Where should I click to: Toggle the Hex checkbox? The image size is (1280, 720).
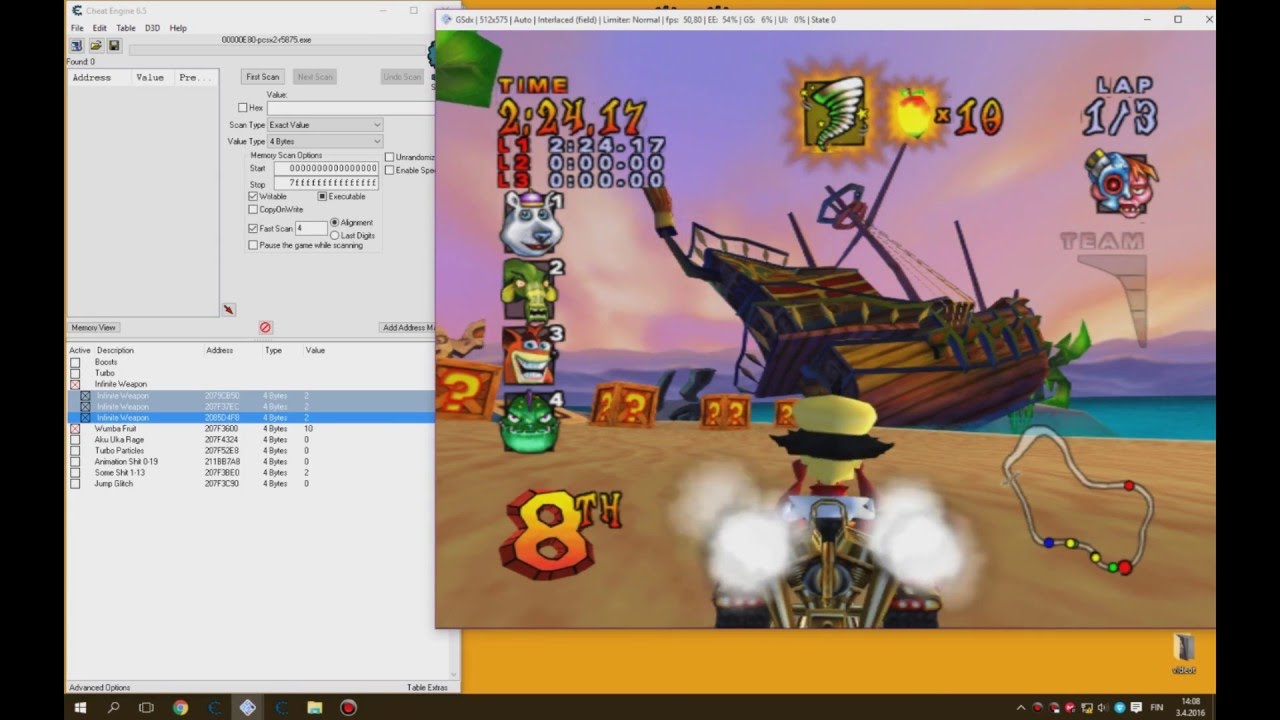click(x=243, y=107)
